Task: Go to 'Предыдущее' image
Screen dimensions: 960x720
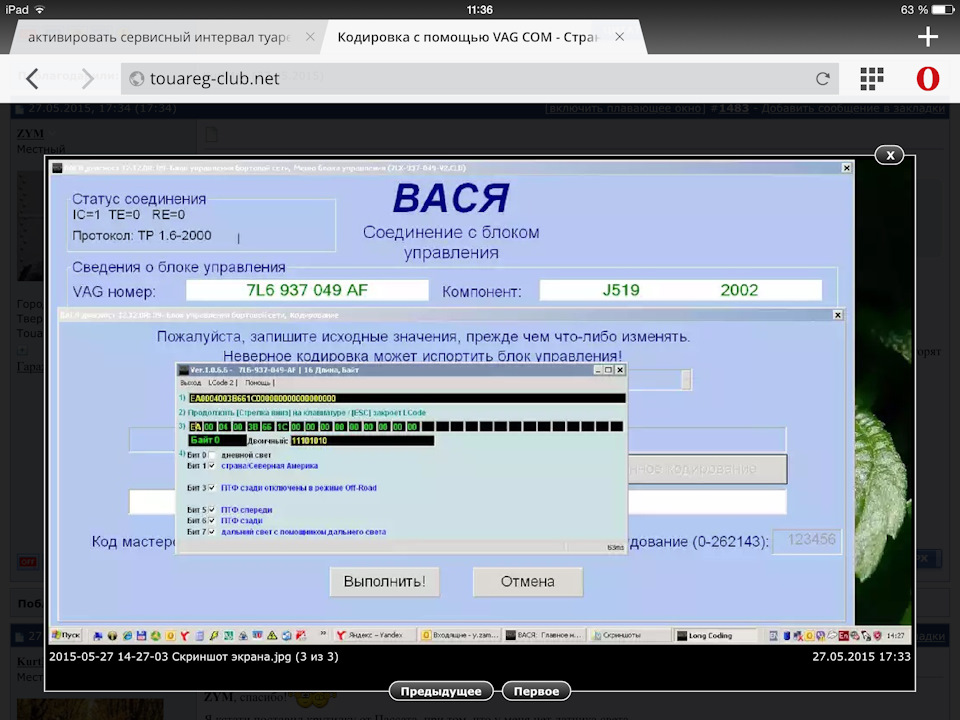Action: [x=441, y=691]
